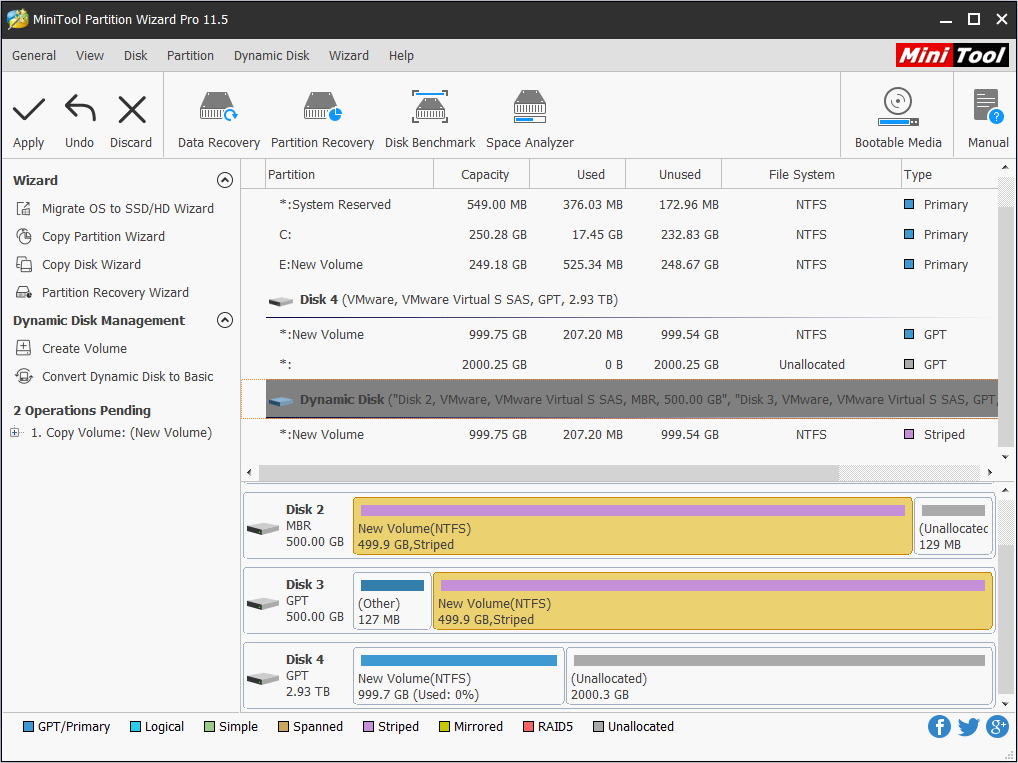
Task: Select Disk 4 drive icon in disk map
Action: pyautogui.click(x=263, y=679)
